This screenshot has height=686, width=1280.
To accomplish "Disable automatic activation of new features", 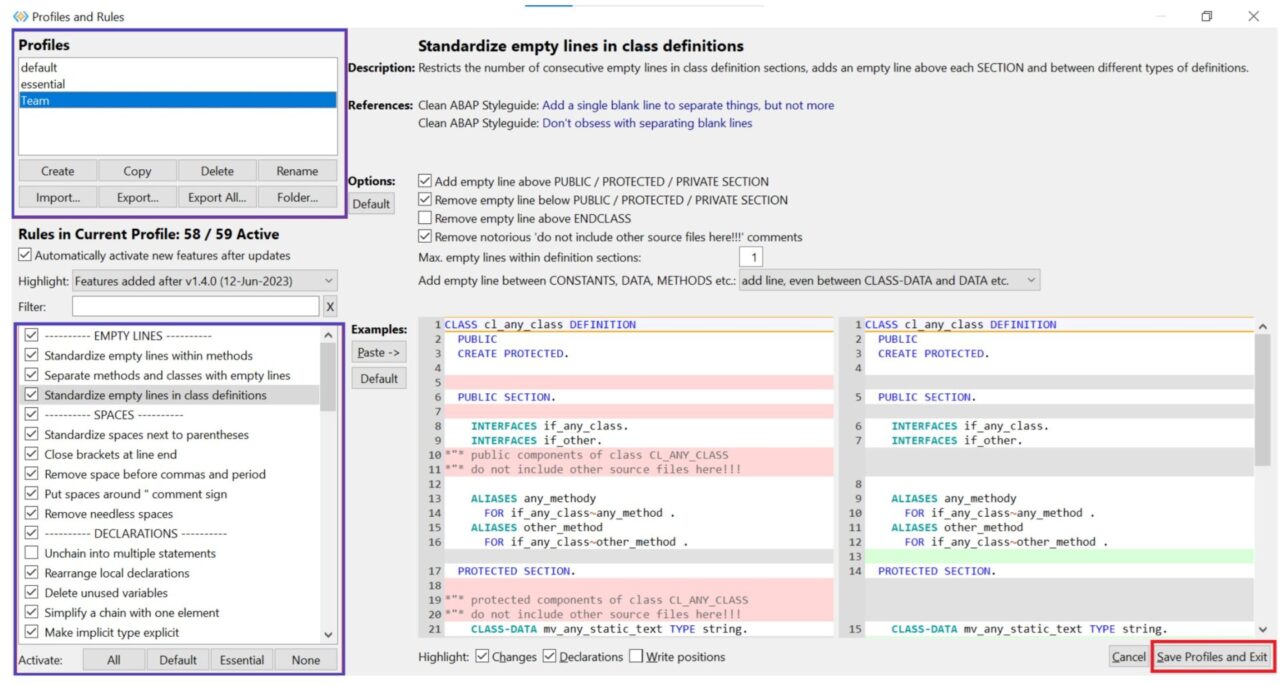I will coord(23,254).
